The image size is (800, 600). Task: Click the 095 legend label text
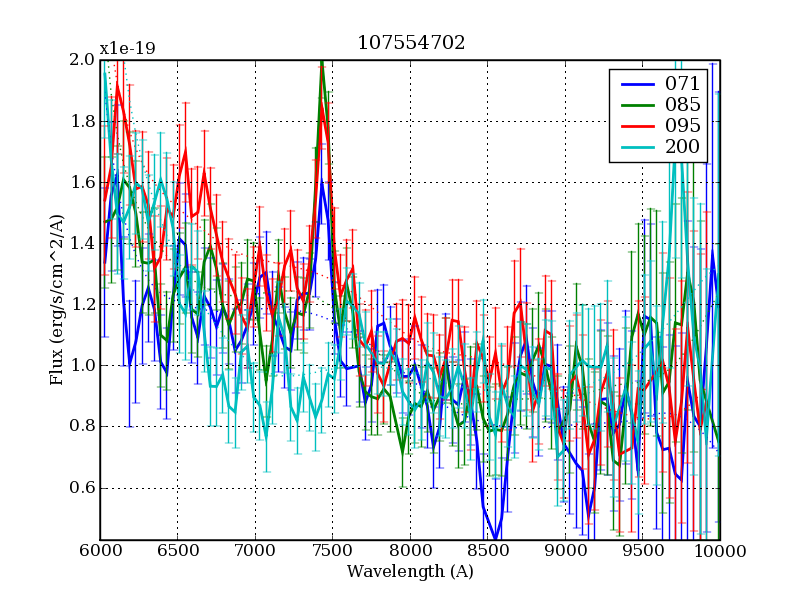[x=682, y=126]
